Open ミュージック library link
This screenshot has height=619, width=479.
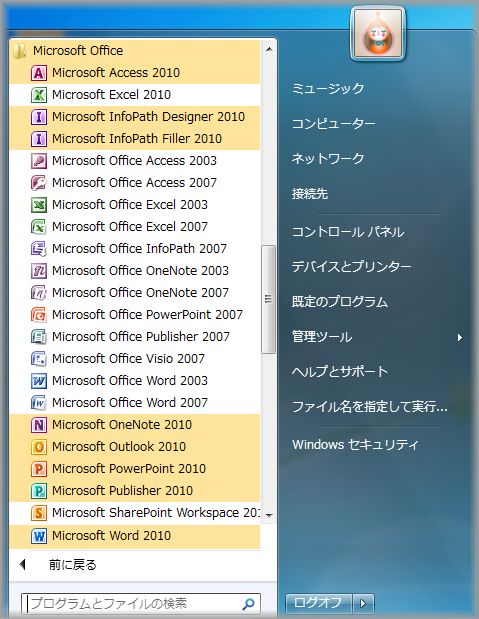pos(327,88)
